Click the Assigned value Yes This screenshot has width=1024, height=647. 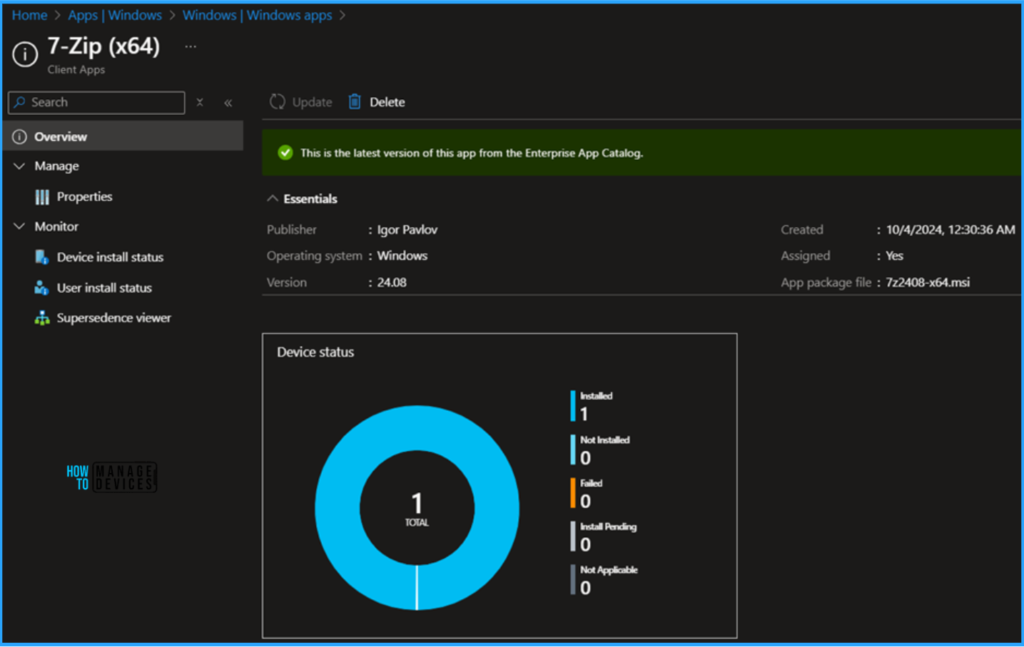point(895,256)
